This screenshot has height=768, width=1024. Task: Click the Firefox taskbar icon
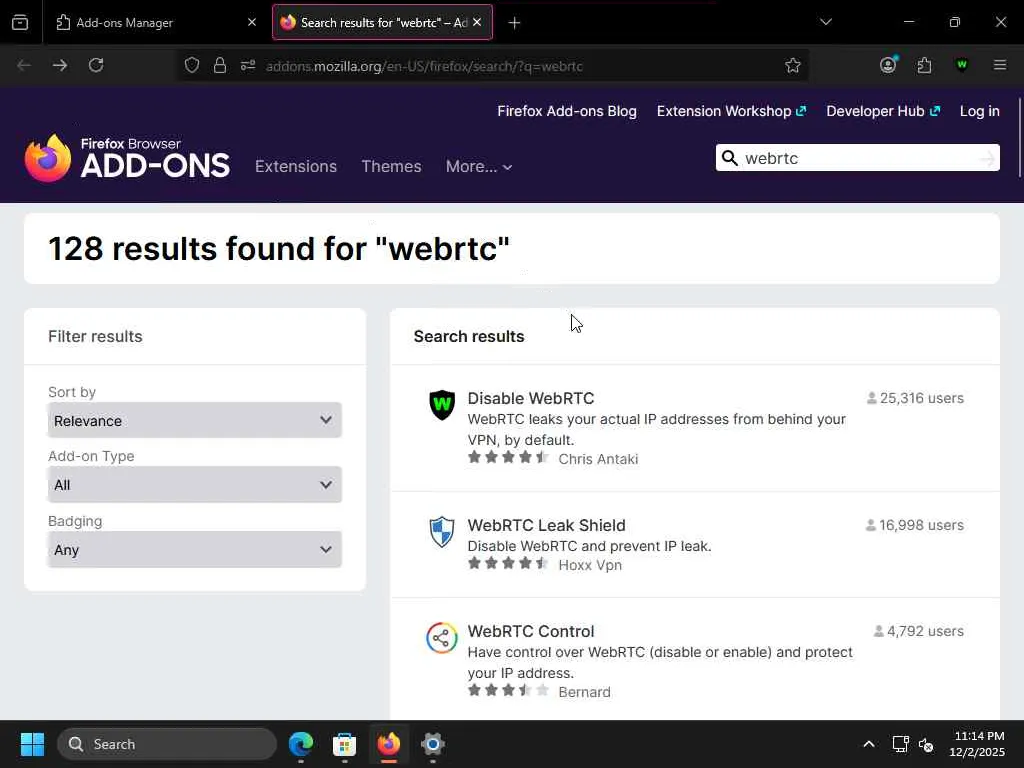[x=389, y=744]
